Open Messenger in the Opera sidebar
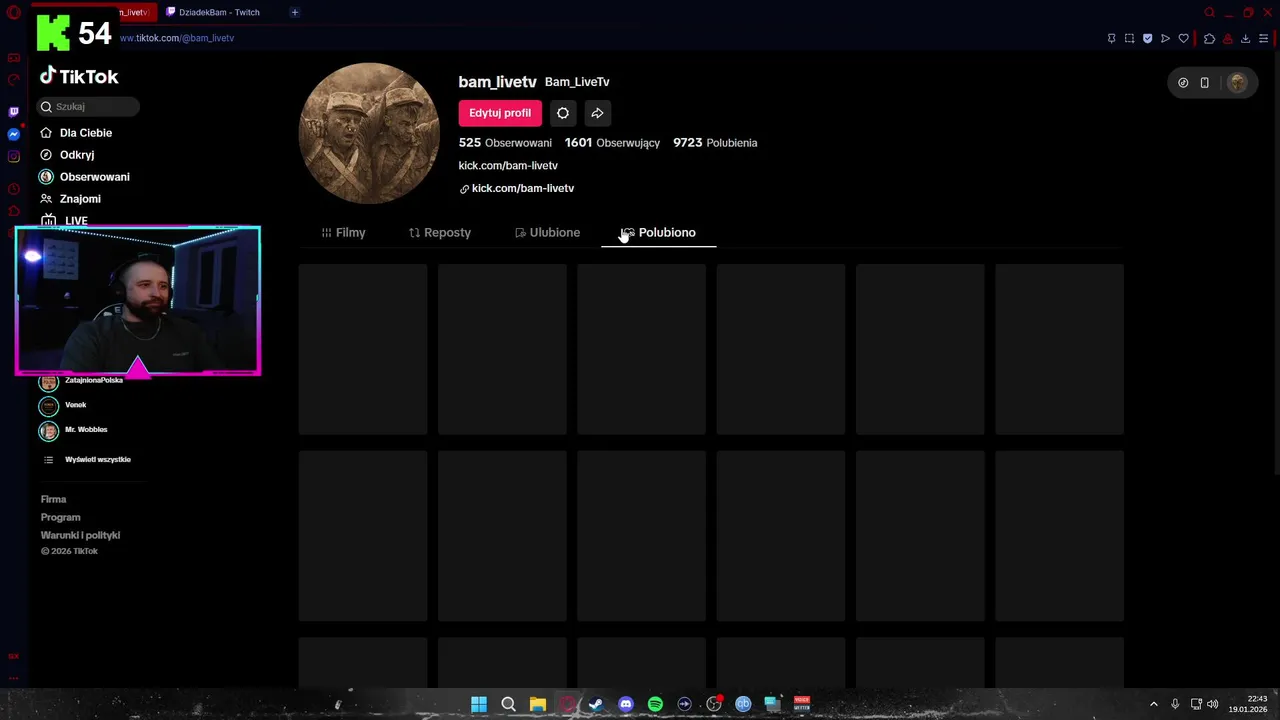The image size is (1280, 720). click(x=13, y=134)
